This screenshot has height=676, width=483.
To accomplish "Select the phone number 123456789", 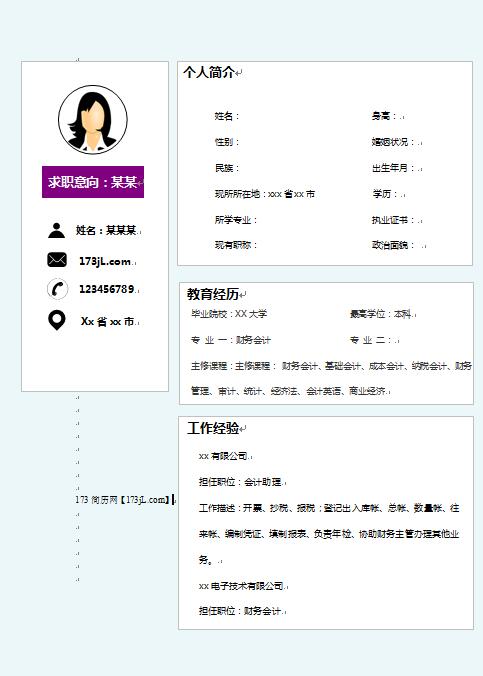I will click(107, 289).
